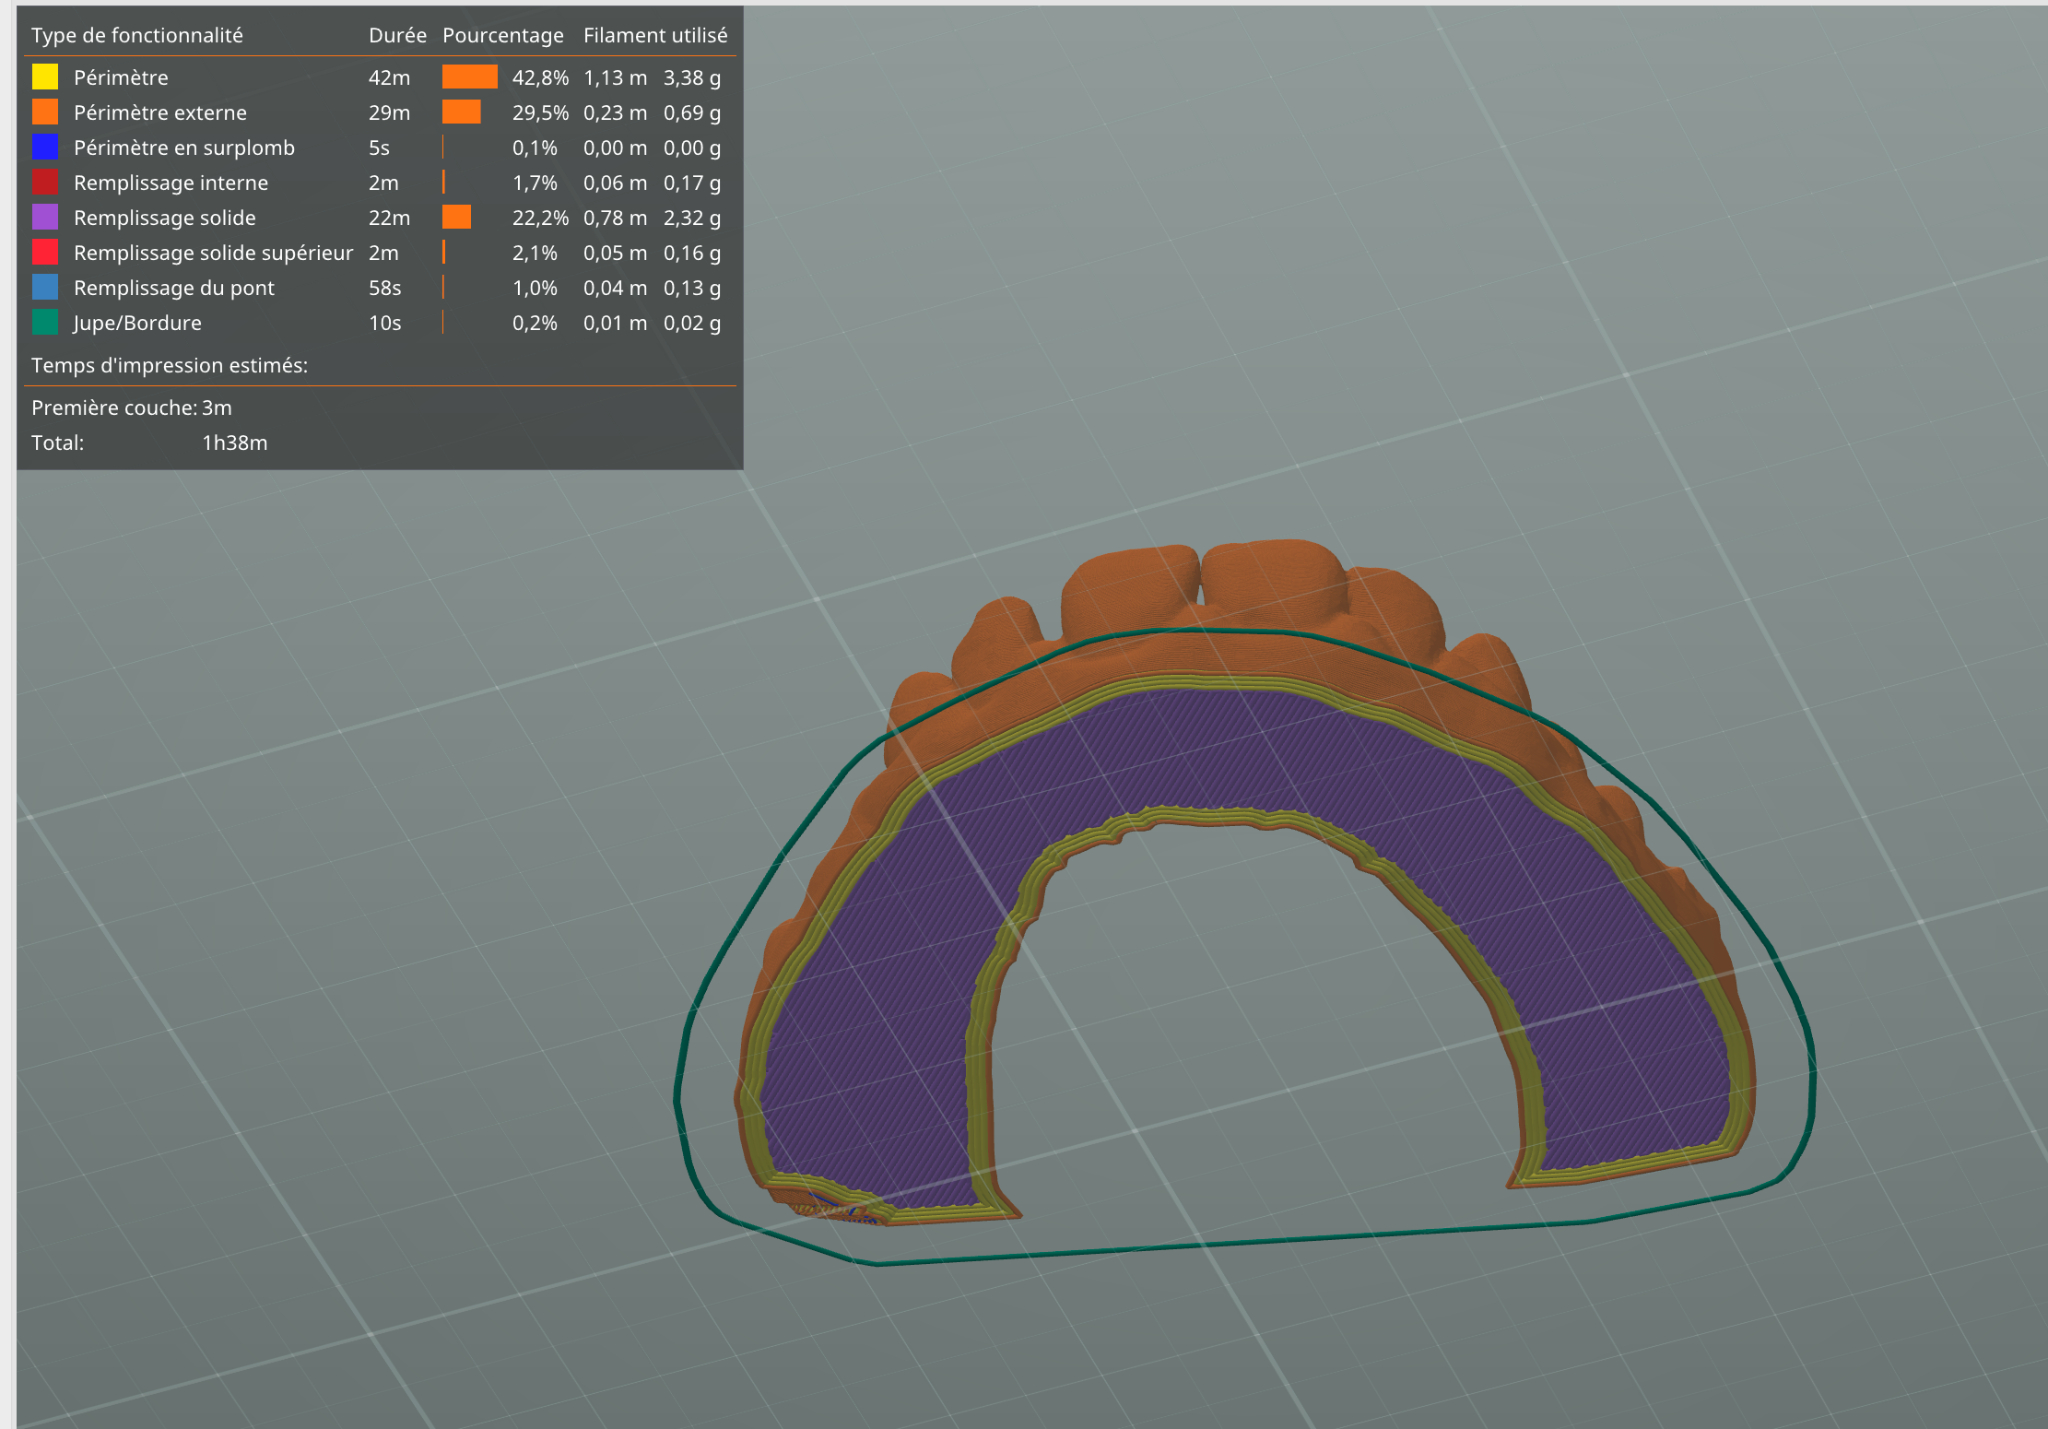The height and width of the screenshot is (1429, 2048).
Task: Click the Durée column header
Action: 397,35
